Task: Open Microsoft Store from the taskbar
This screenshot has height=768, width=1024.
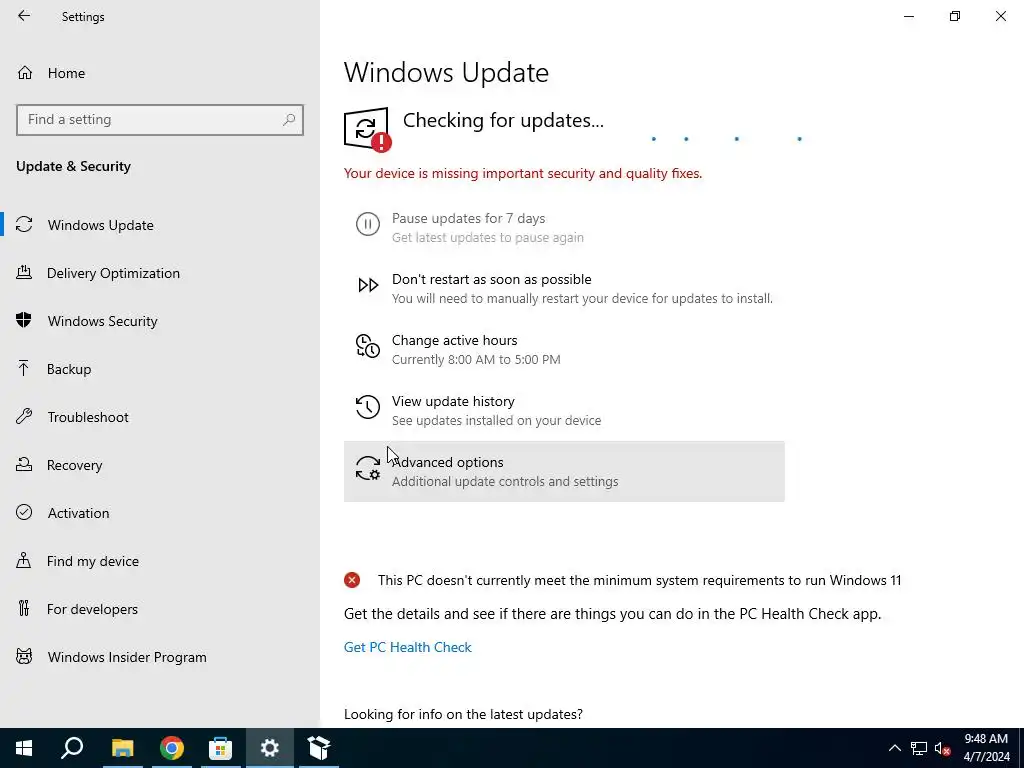Action: pyautogui.click(x=221, y=748)
